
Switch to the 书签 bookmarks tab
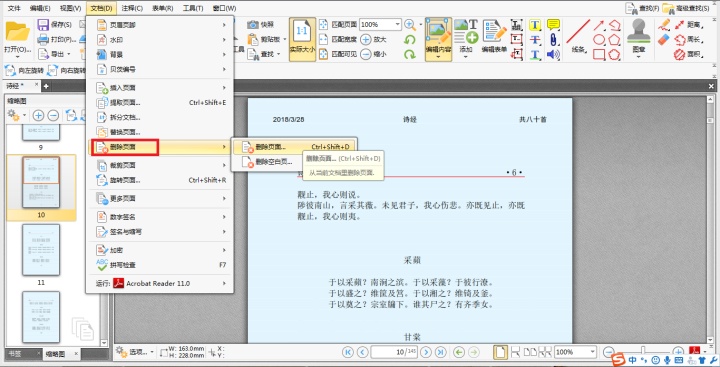(16, 353)
